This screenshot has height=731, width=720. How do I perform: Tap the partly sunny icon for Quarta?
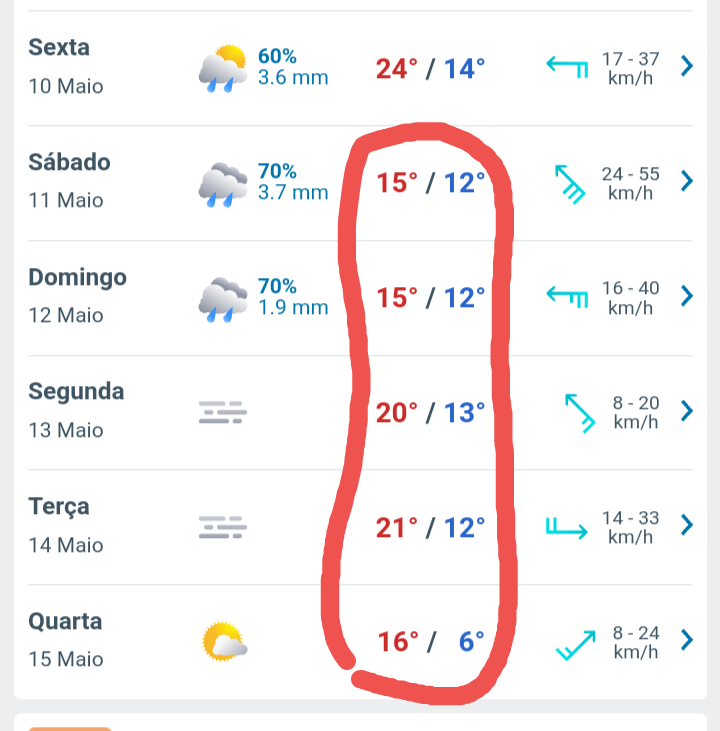coord(224,641)
